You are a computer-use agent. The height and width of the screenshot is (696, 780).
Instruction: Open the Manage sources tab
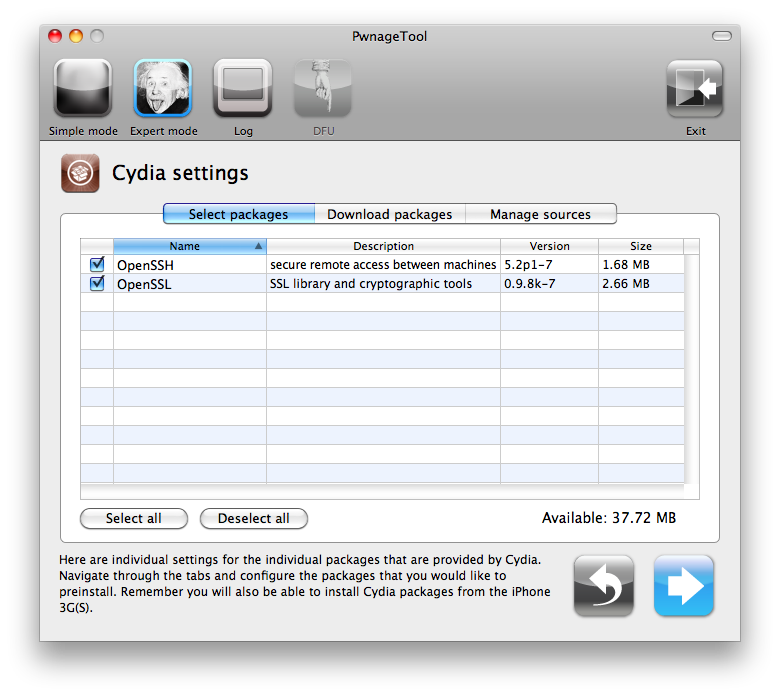[541, 214]
